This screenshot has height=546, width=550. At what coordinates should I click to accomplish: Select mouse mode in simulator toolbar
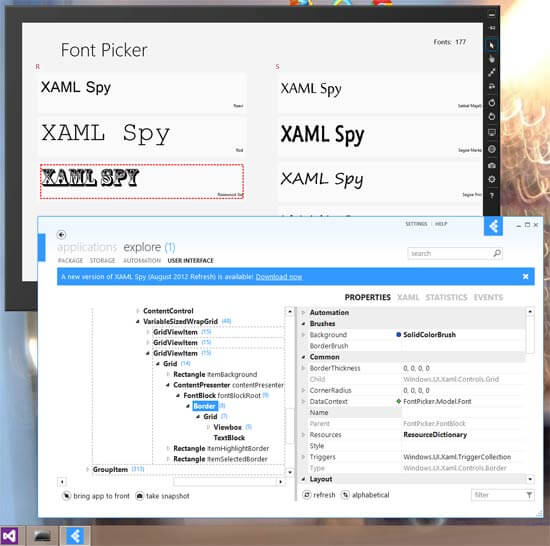coord(491,45)
